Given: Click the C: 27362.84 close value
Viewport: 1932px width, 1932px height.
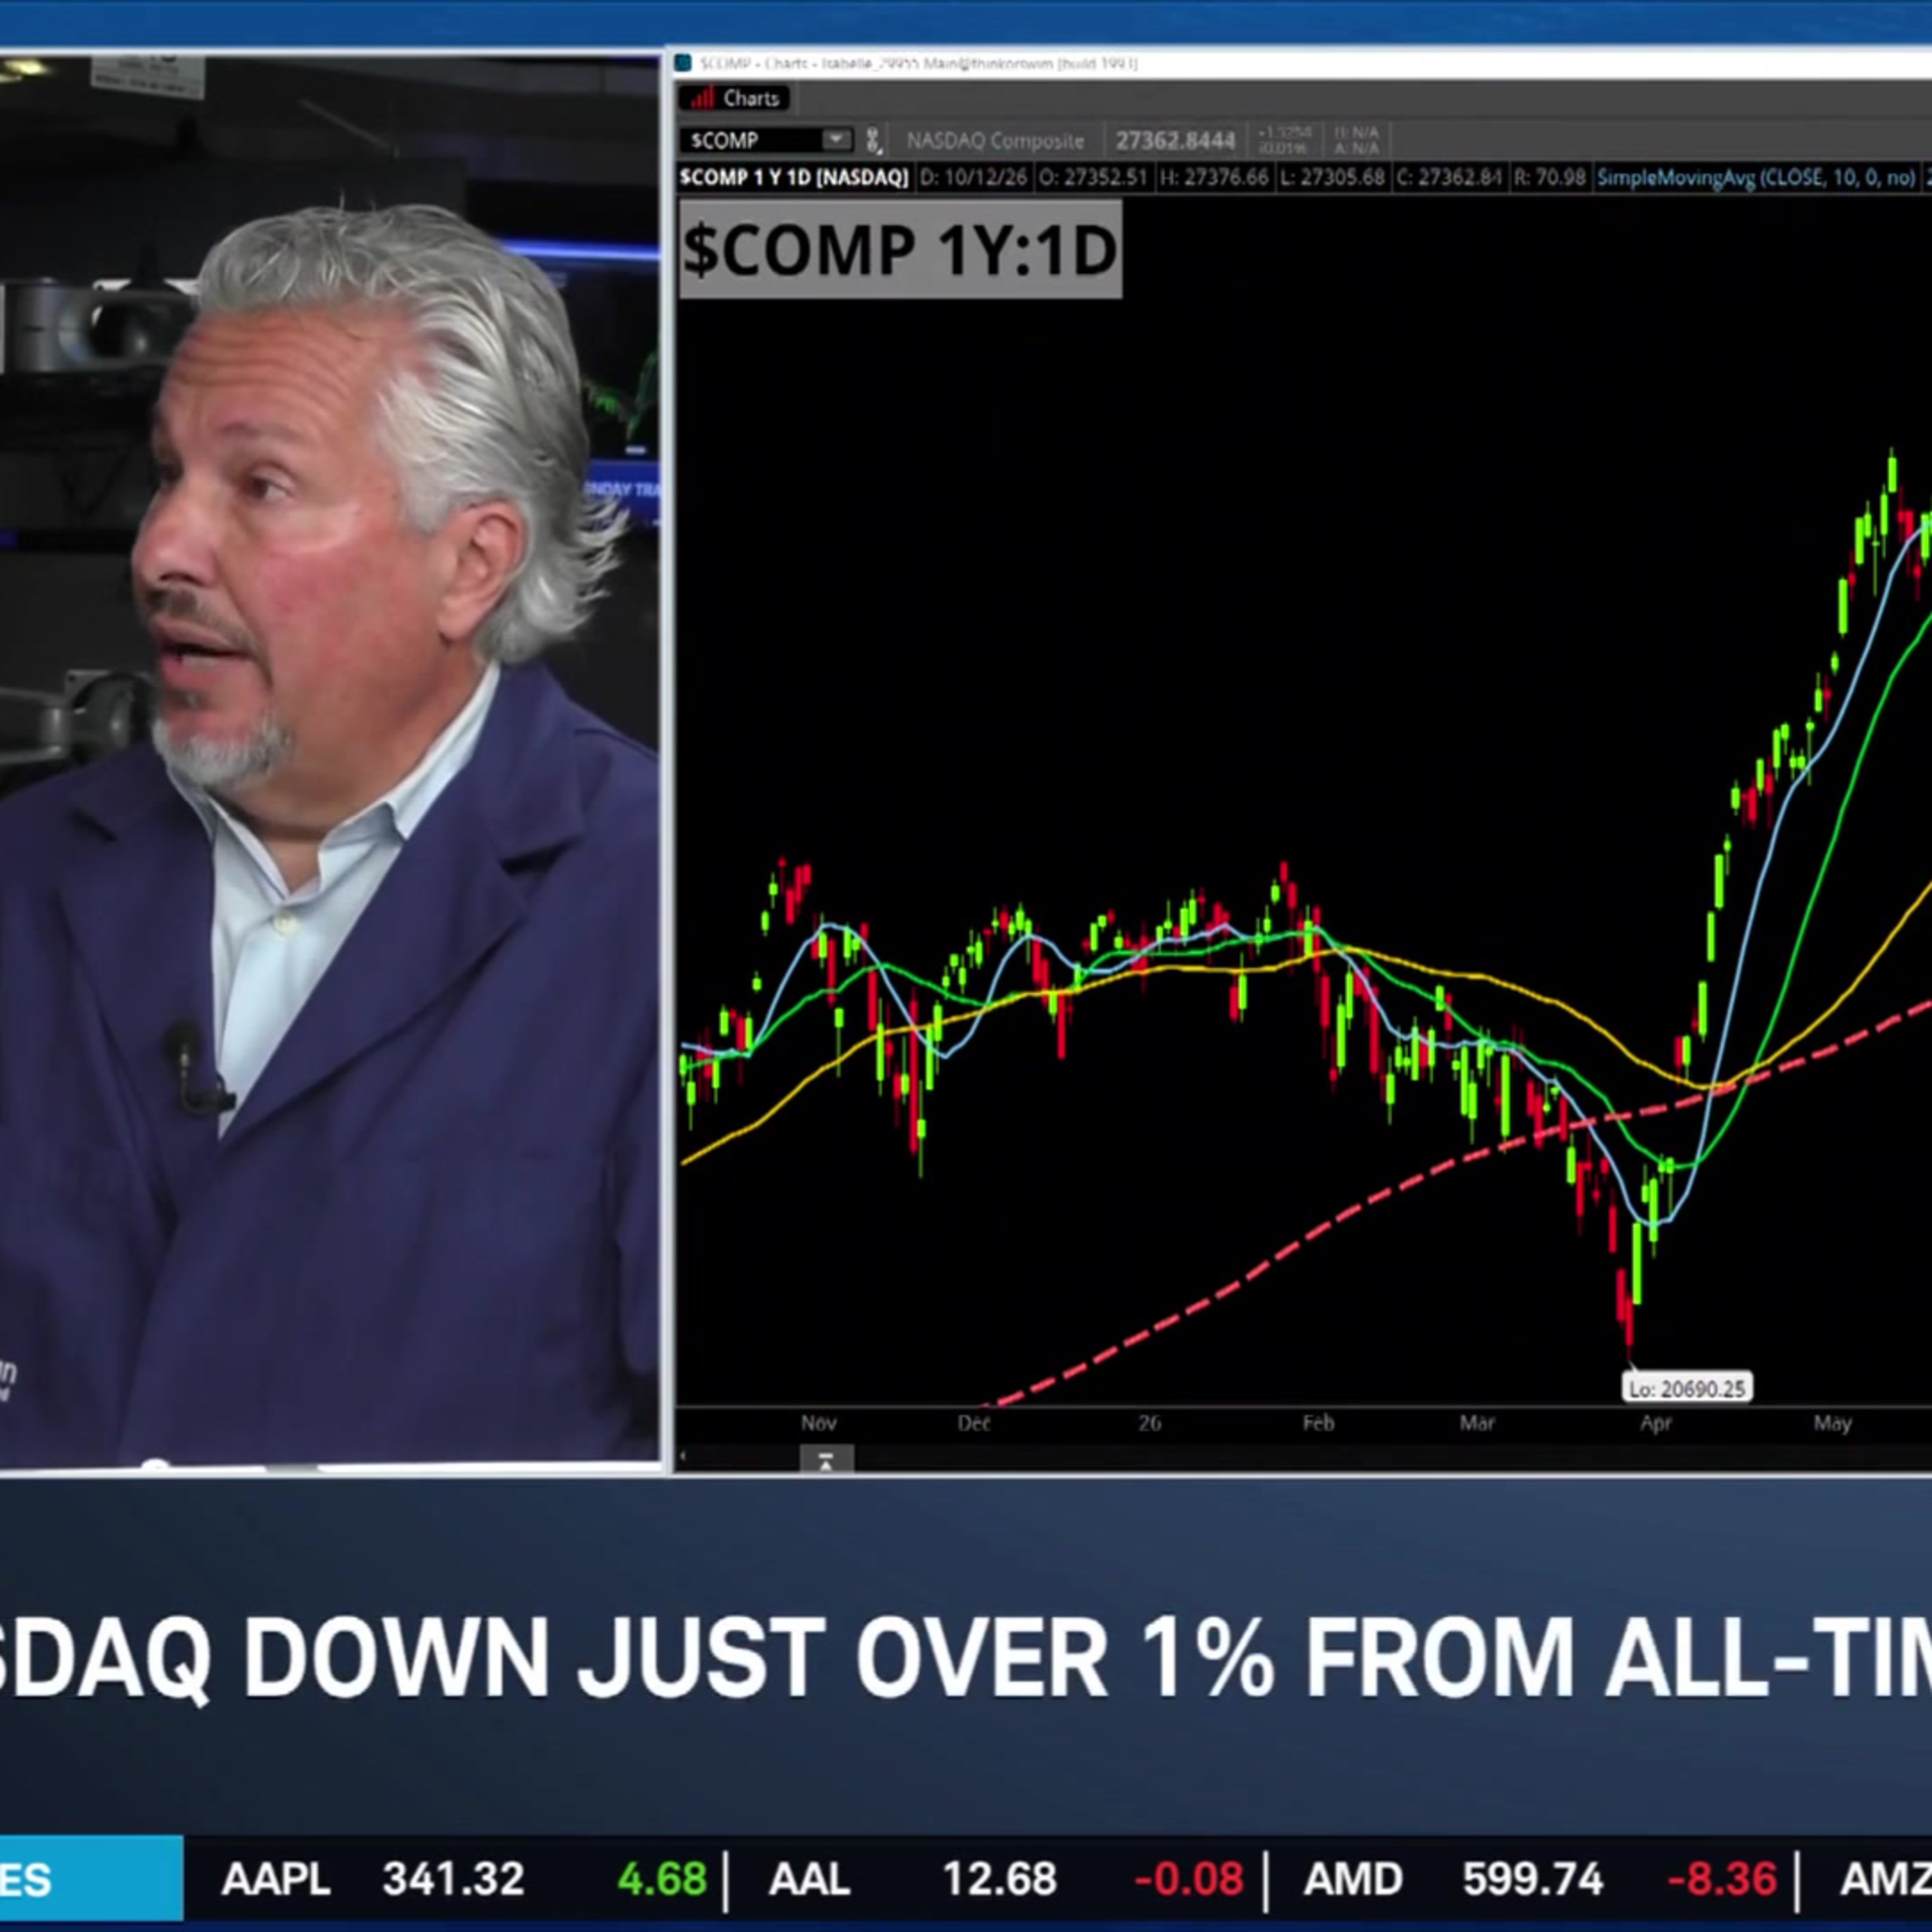Looking at the screenshot, I should coord(1449,178).
